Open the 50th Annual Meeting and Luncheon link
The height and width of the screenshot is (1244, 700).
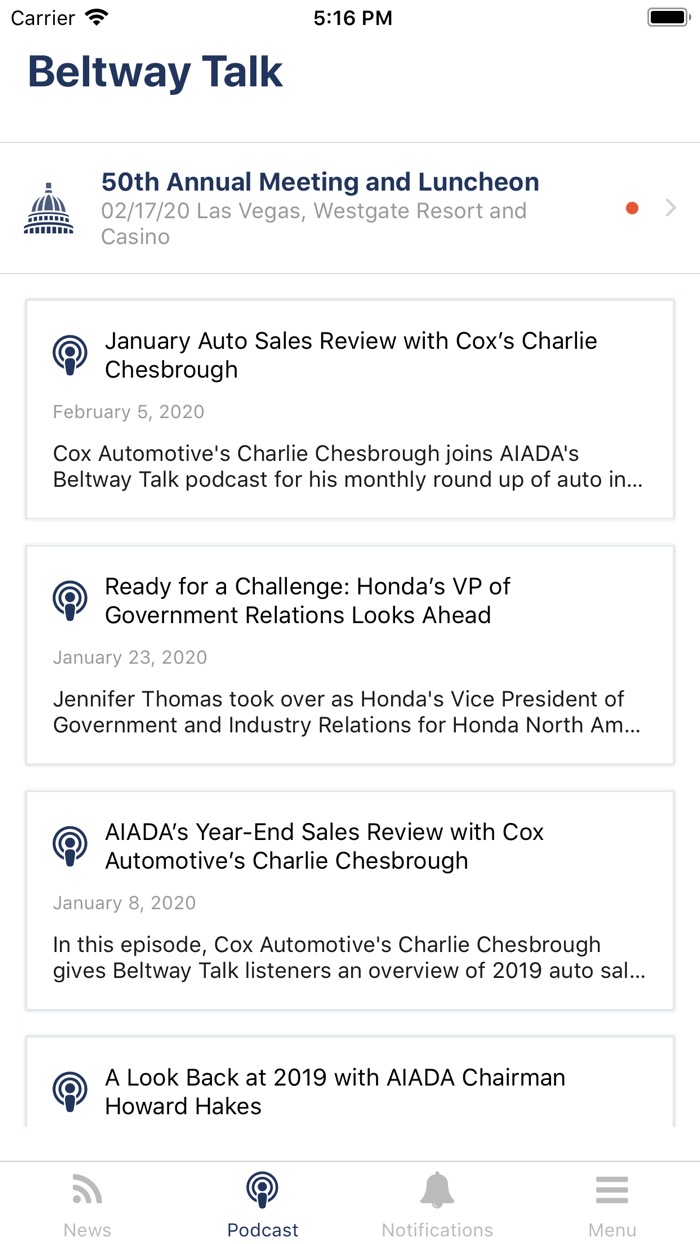pos(319,182)
